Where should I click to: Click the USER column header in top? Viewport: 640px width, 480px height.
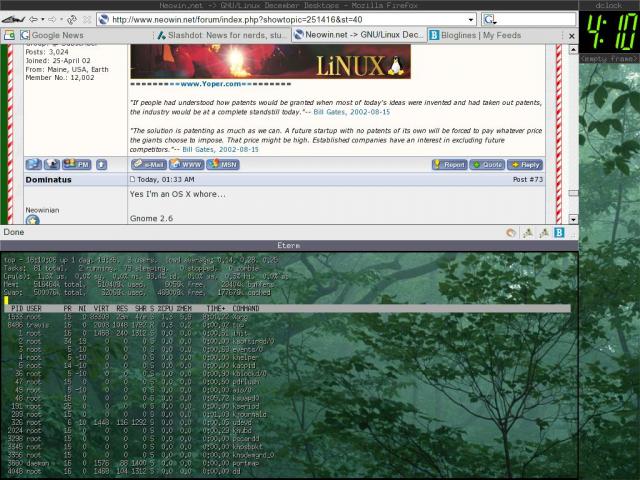34,308
